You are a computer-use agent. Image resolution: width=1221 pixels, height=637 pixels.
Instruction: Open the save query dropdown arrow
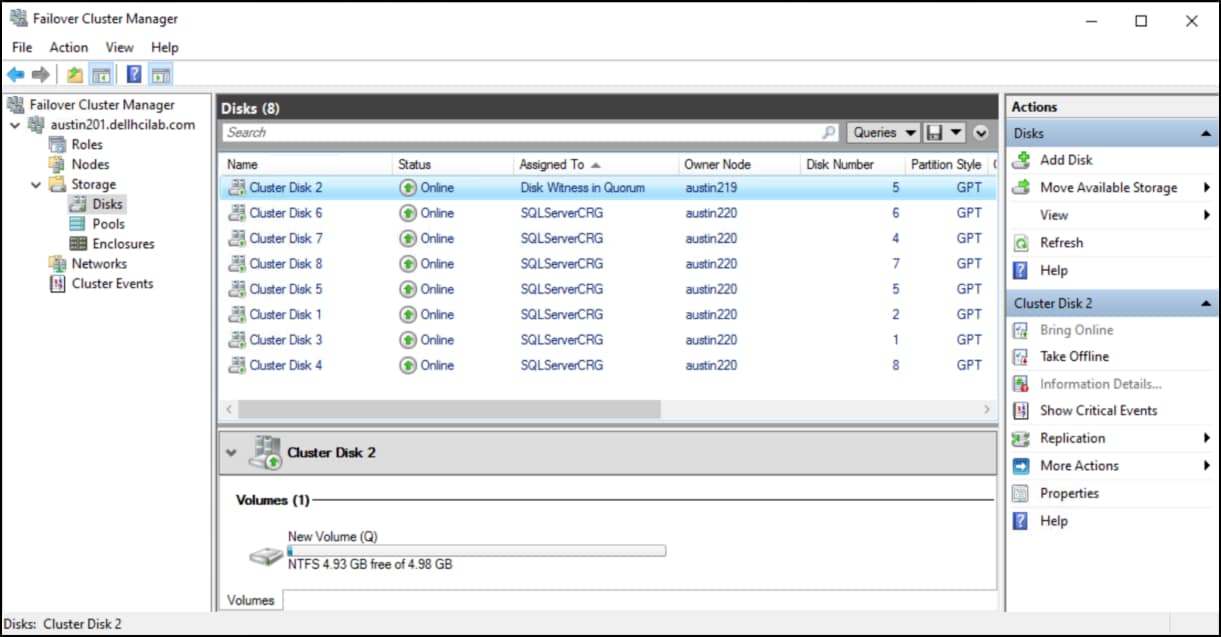956,132
